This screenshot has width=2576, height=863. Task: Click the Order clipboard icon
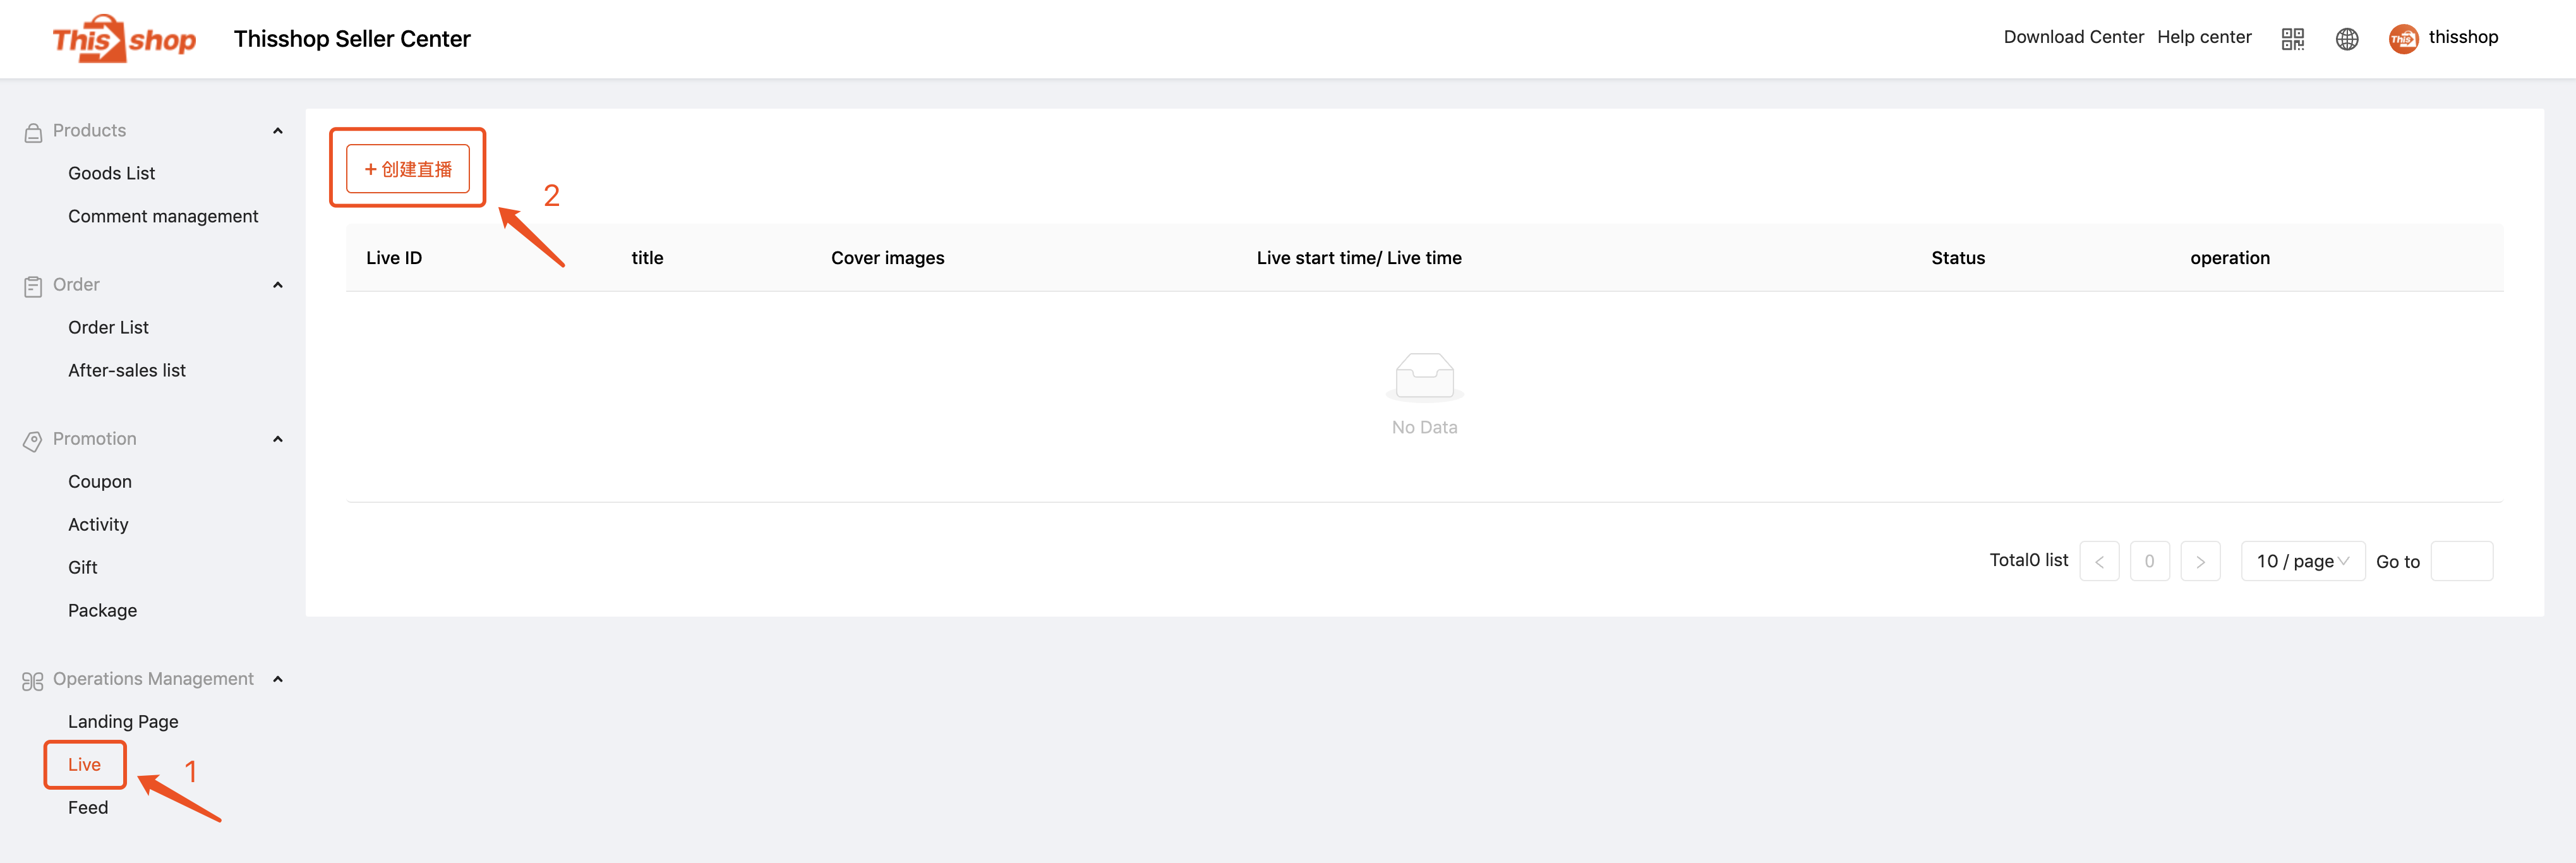(x=33, y=286)
